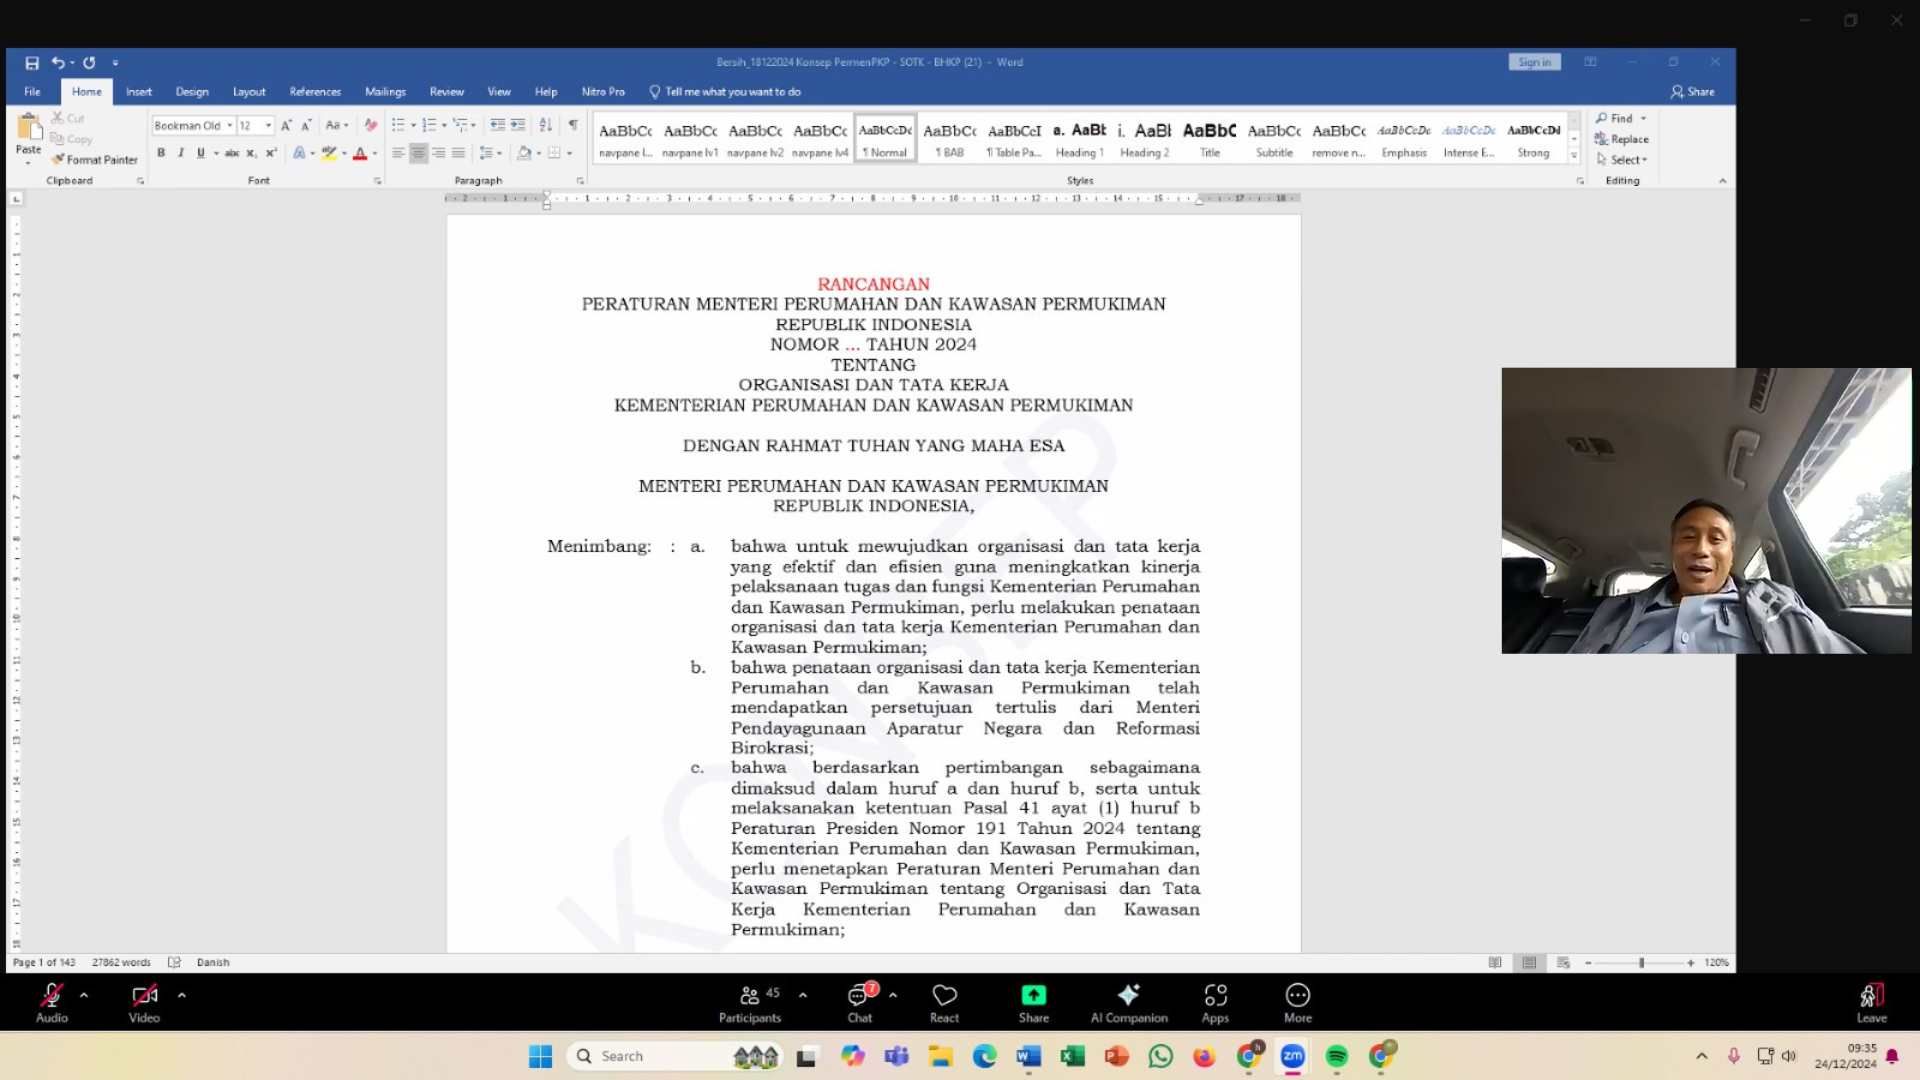The width and height of the screenshot is (1920, 1080).
Task: Click green Share screen icon in Zoom
Action: (1034, 1003)
